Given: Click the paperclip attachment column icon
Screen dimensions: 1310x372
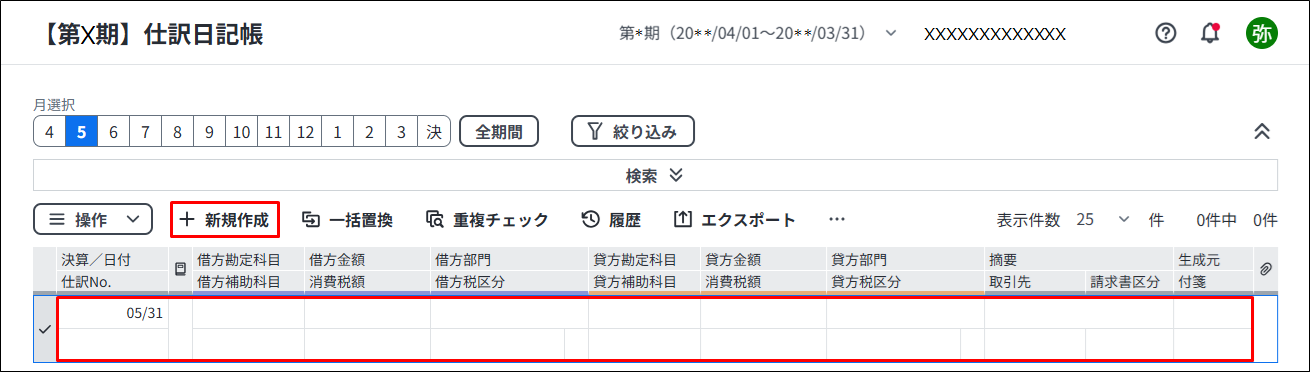Looking at the screenshot, I should (1265, 269).
